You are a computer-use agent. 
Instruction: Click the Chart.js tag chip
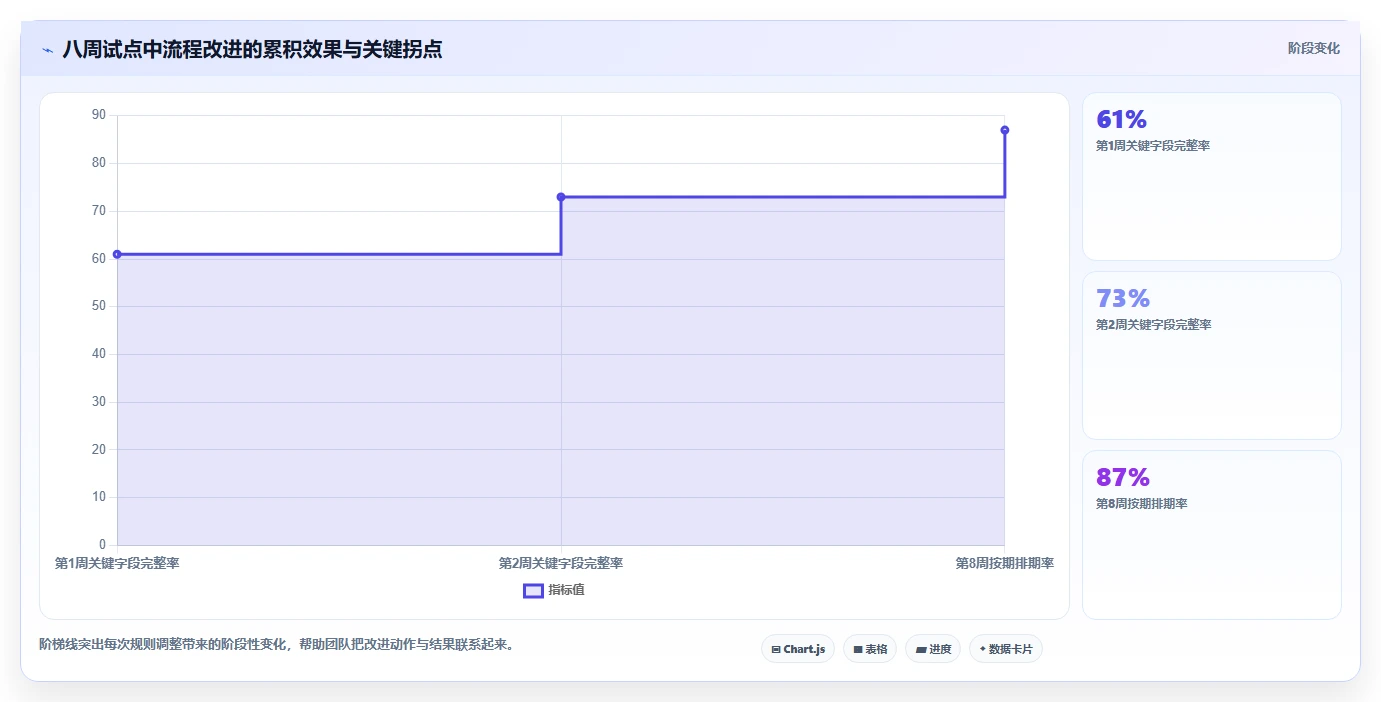(797, 649)
